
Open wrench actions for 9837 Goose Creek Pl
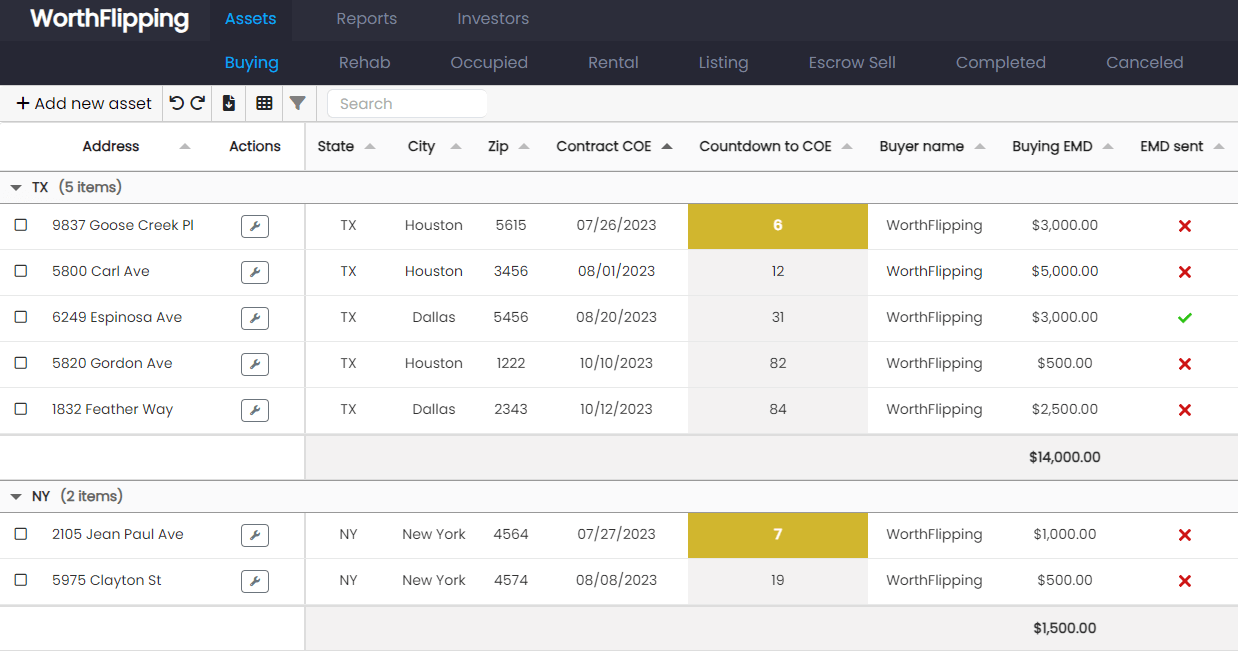[255, 226]
